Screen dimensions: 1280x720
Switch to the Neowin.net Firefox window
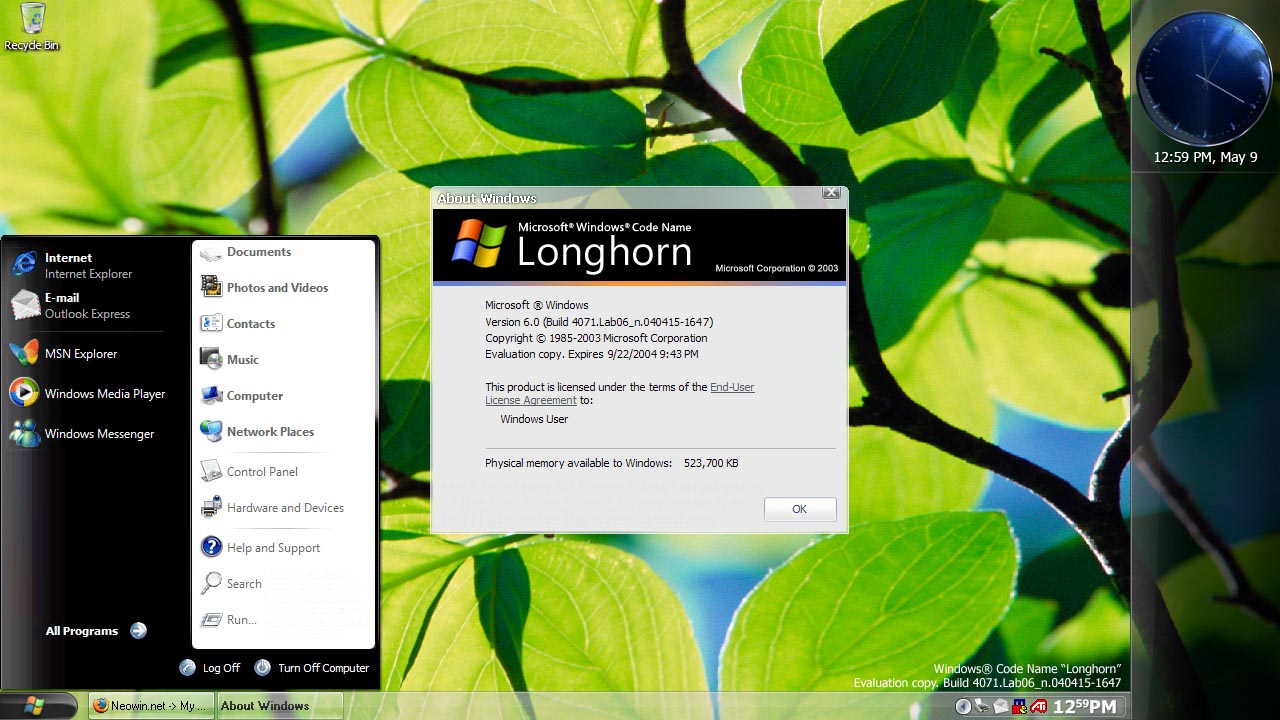(x=150, y=705)
